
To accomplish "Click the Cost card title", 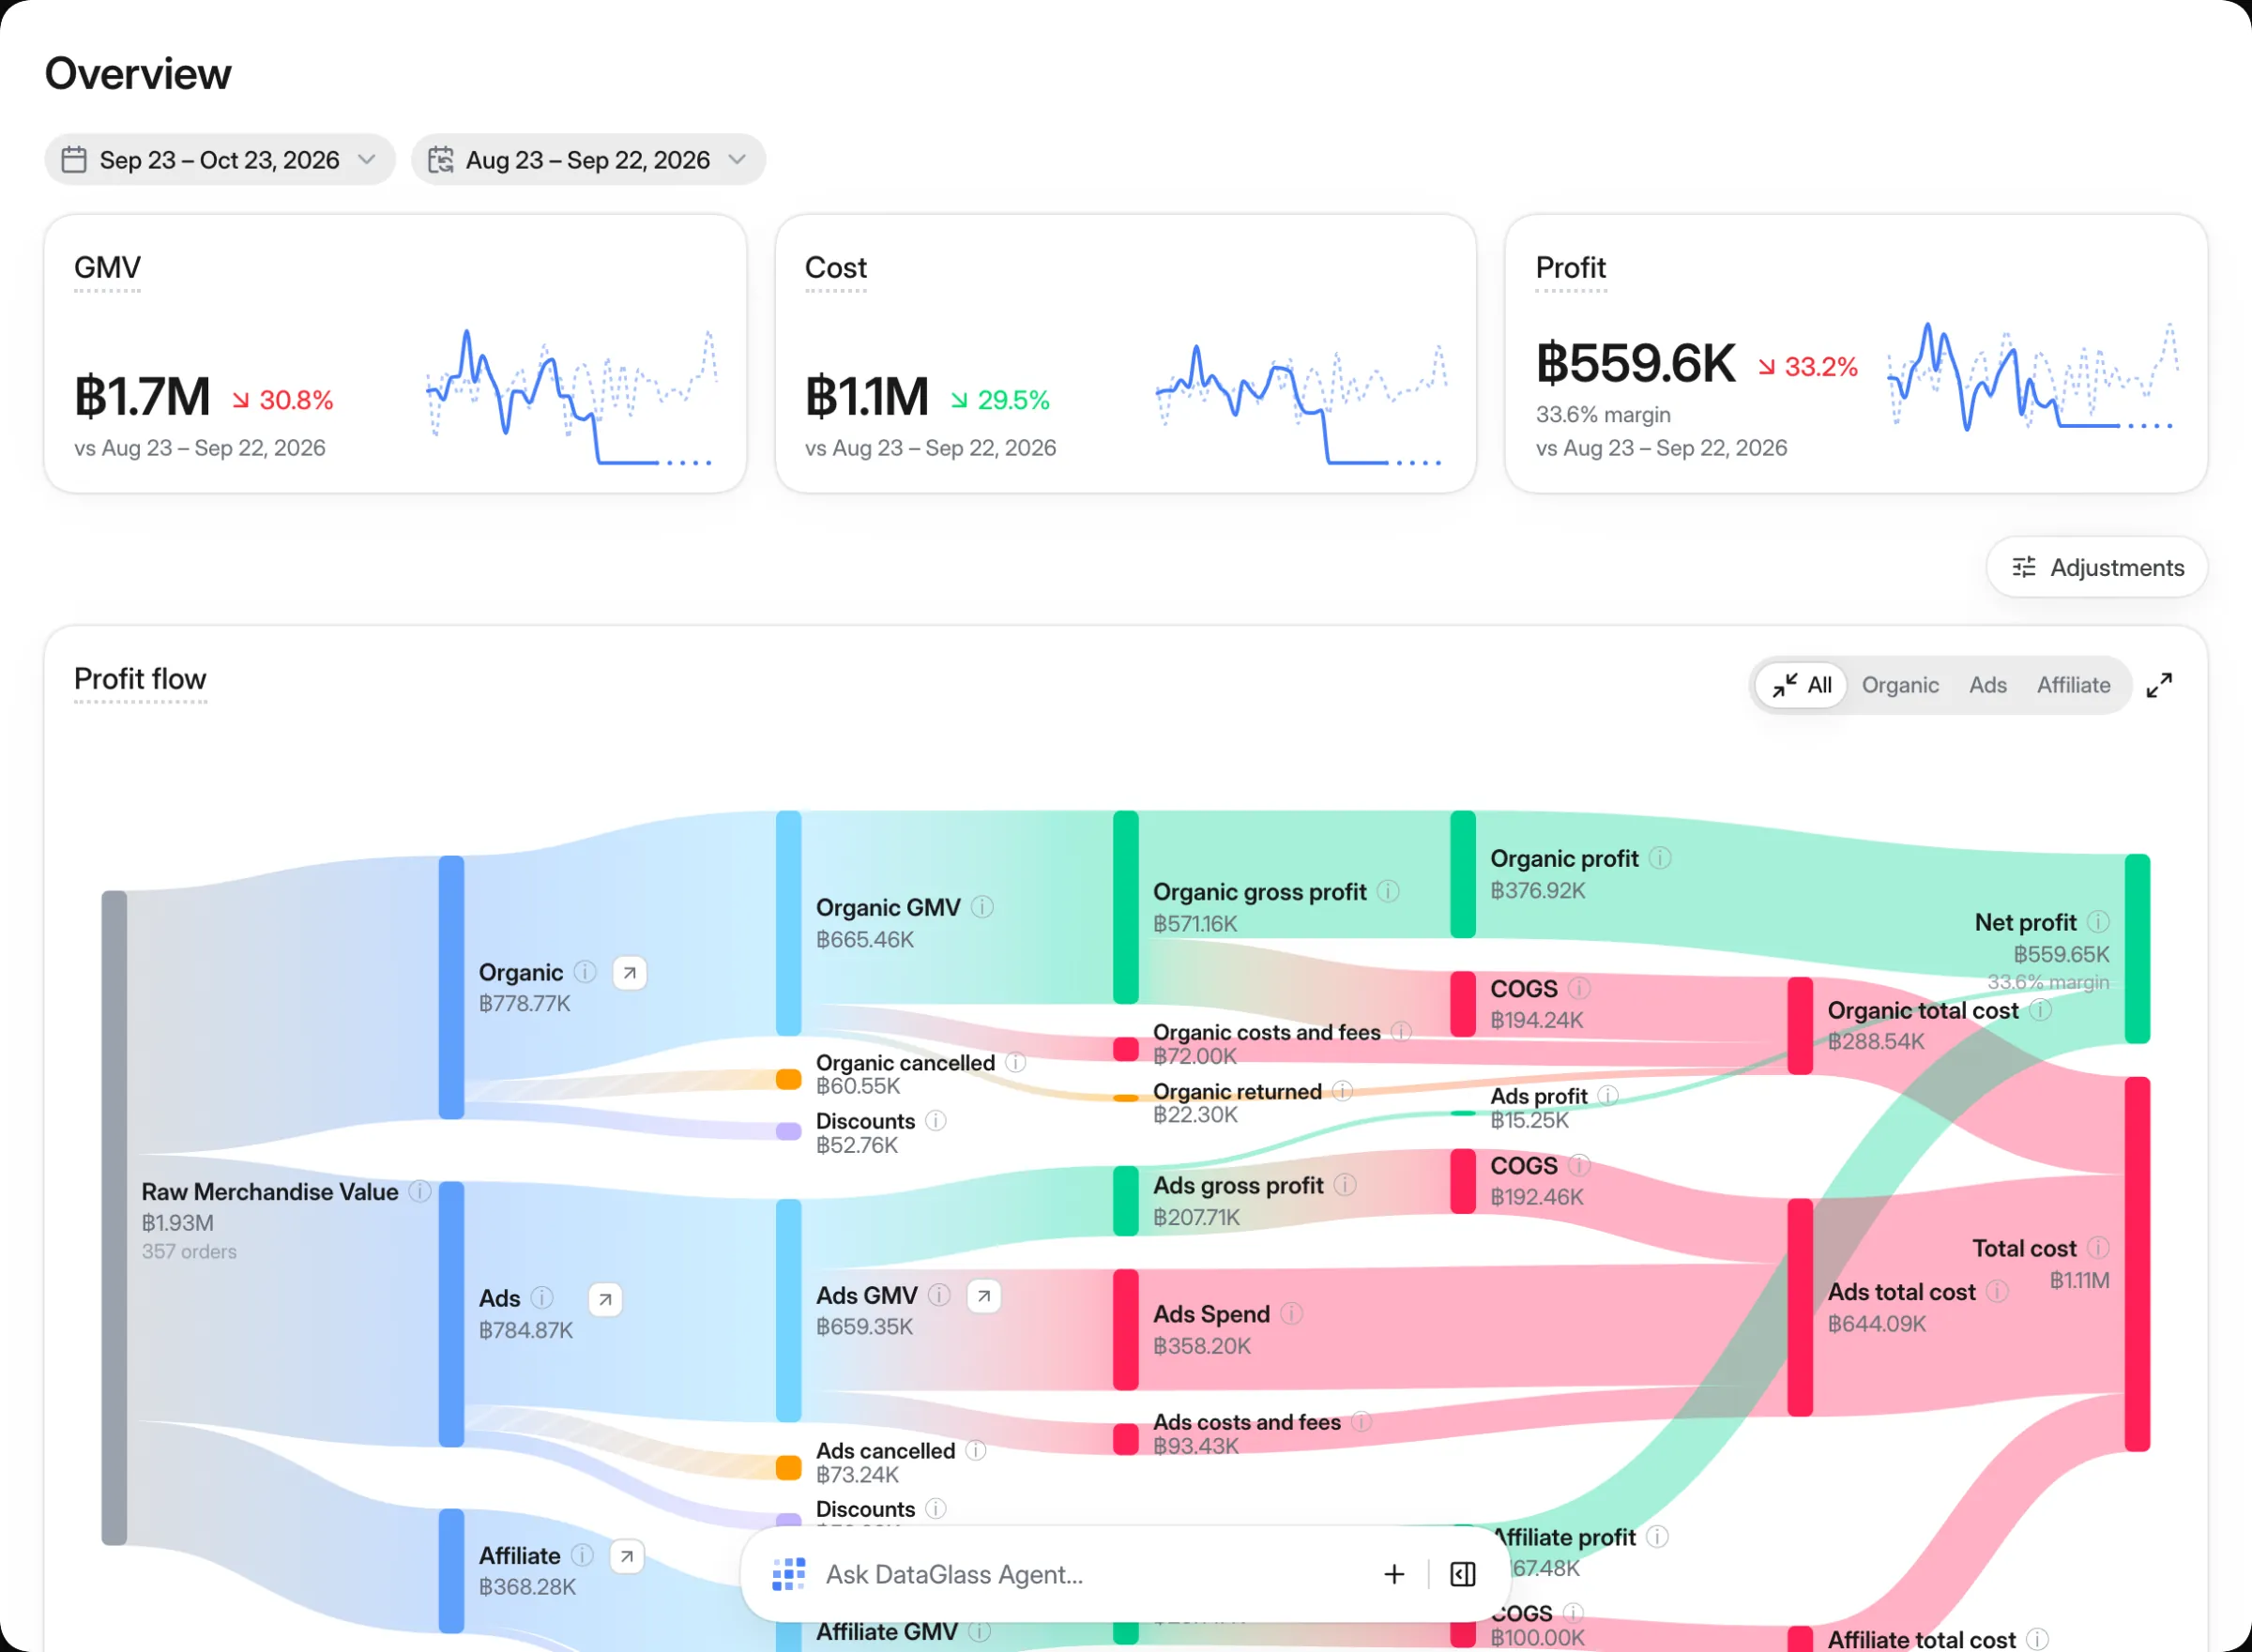I will click(x=836, y=268).
